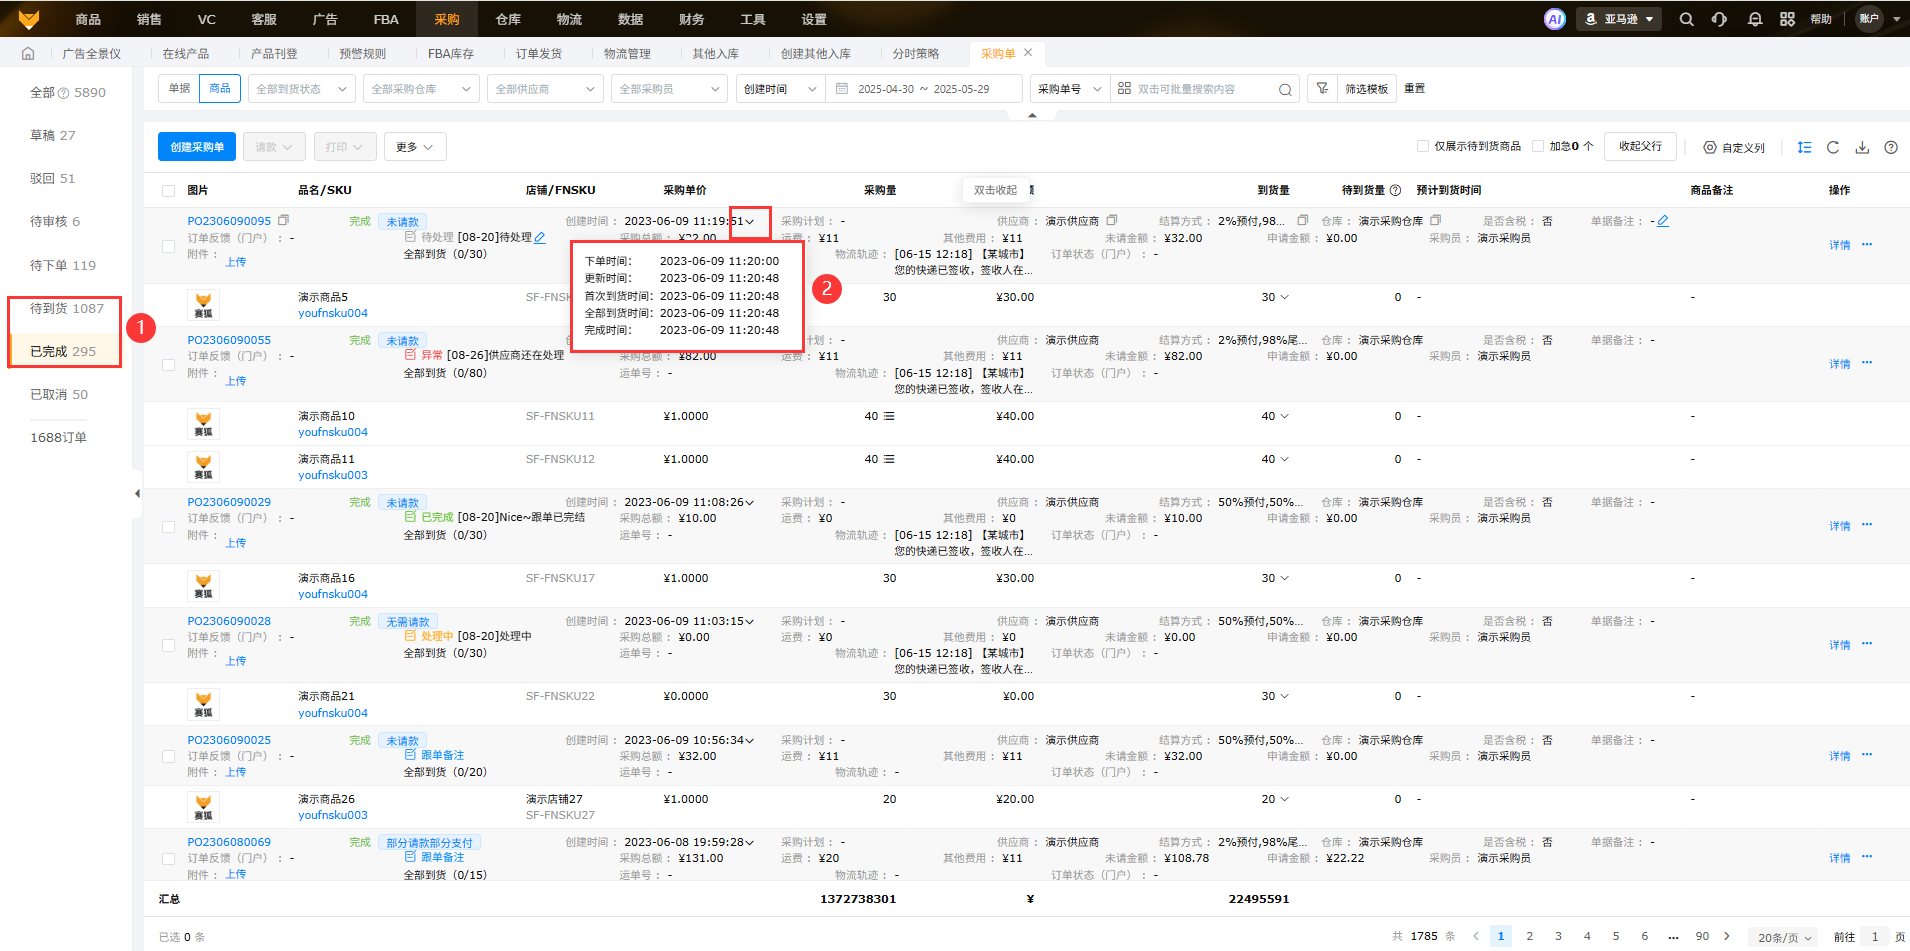The image size is (1910, 951).
Task: Click the 收起父行 button
Action: 1640,146
